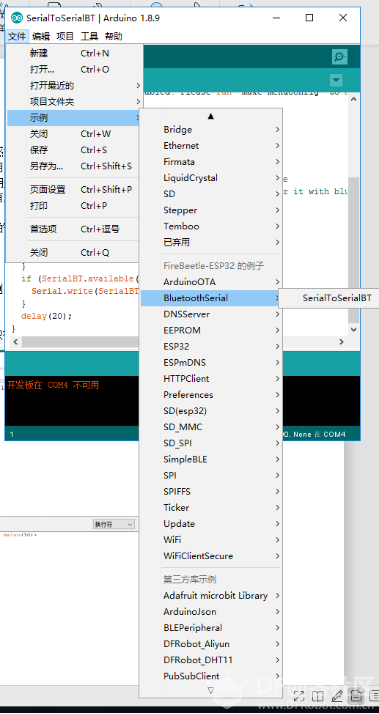Expand the Preferences examples
Viewport: 379px width, 714px height.
[x=211, y=395]
